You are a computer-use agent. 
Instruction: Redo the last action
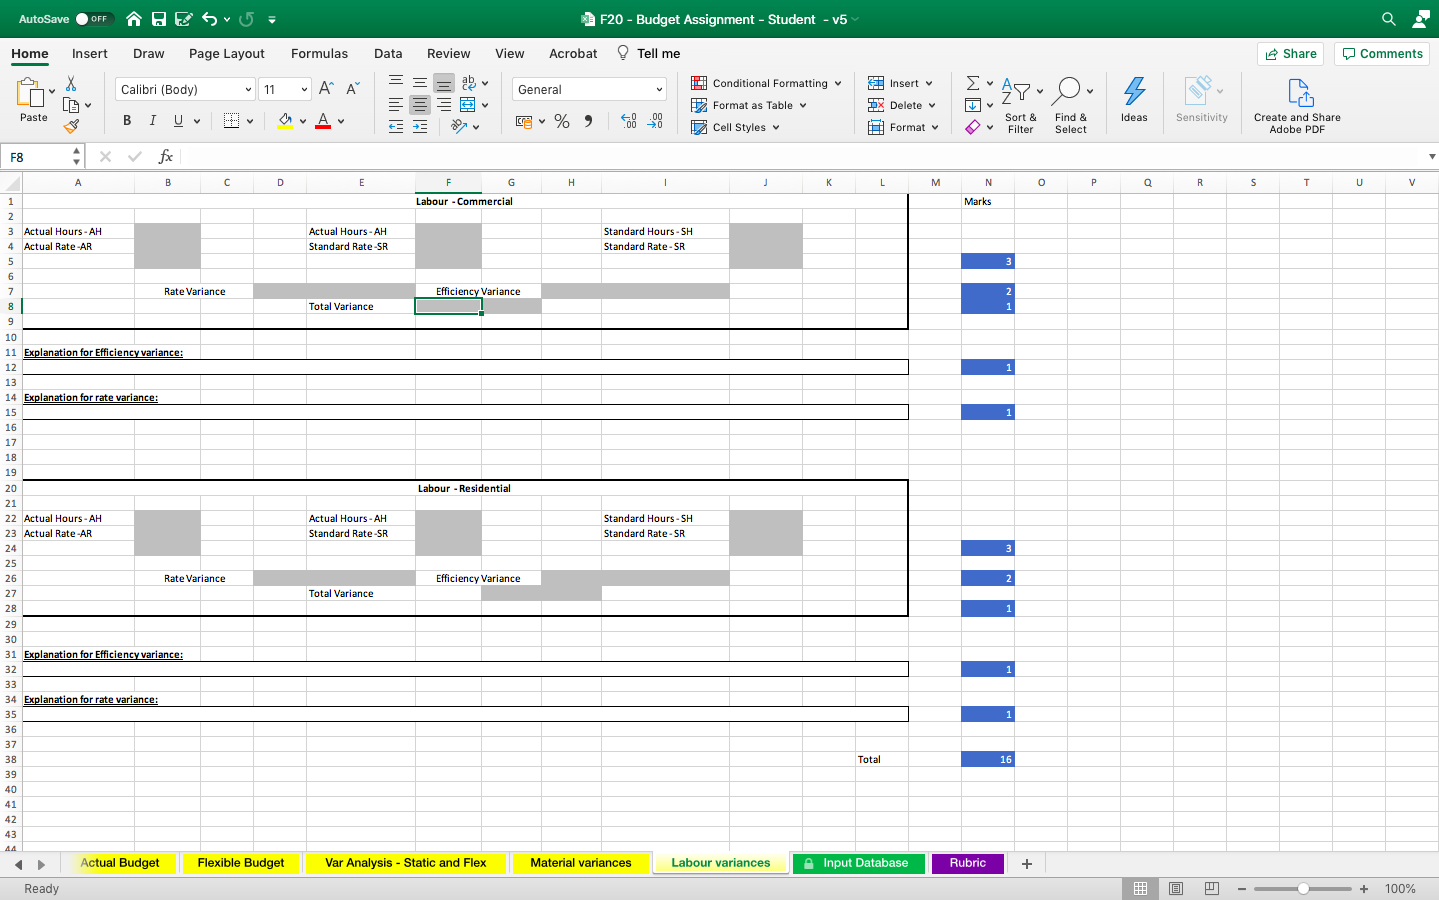[246, 19]
